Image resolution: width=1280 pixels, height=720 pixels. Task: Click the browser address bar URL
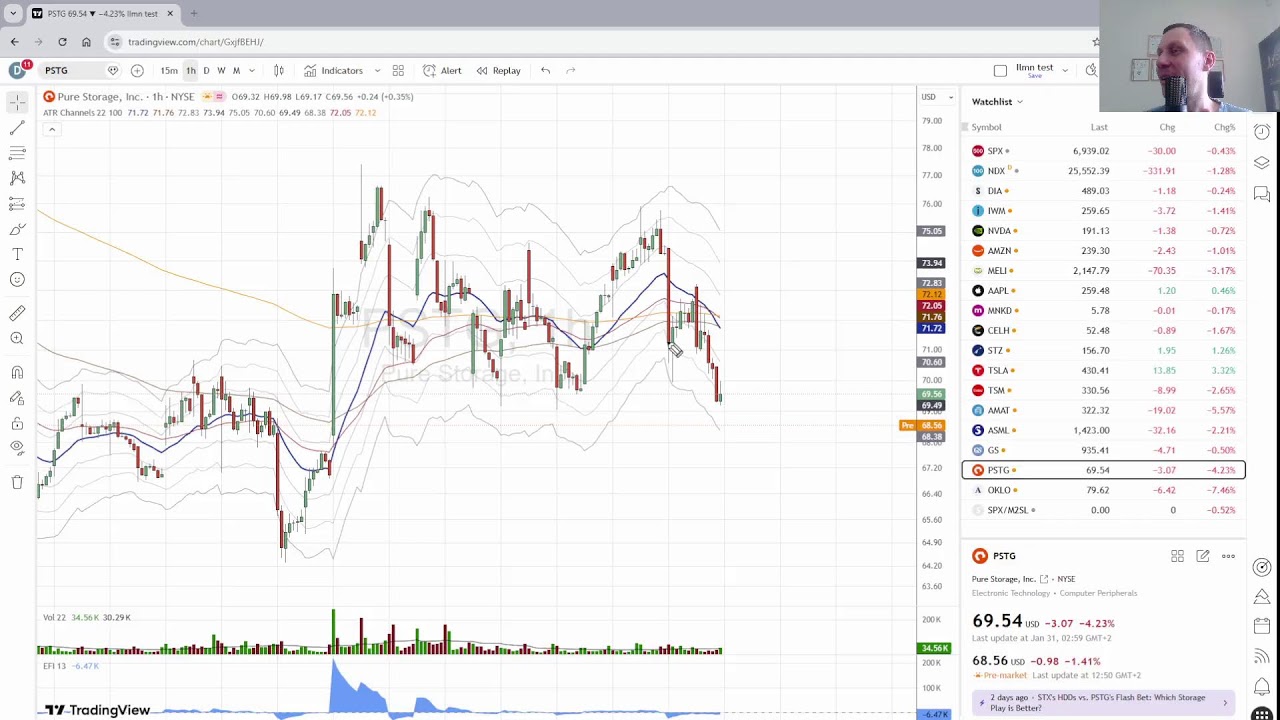pos(196,42)
